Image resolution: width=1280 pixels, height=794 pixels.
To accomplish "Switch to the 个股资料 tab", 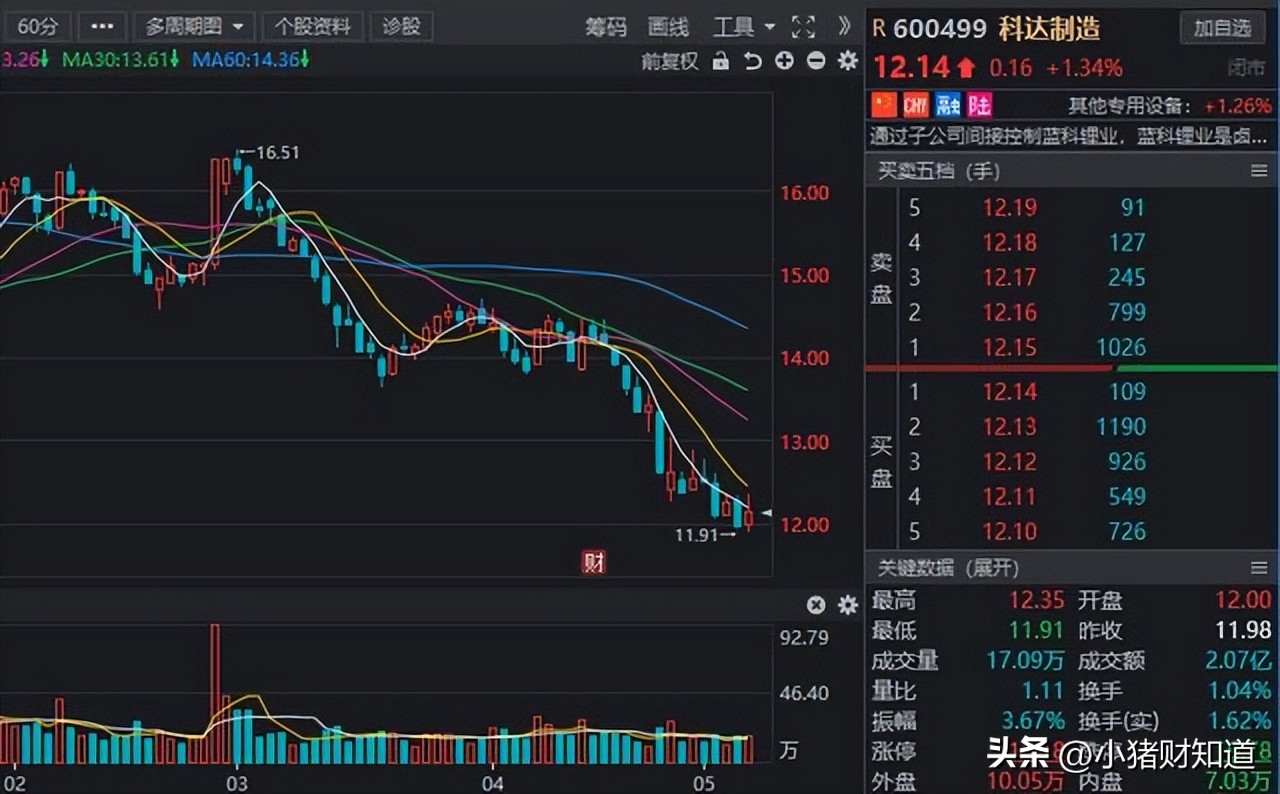I will click(313, 27).
